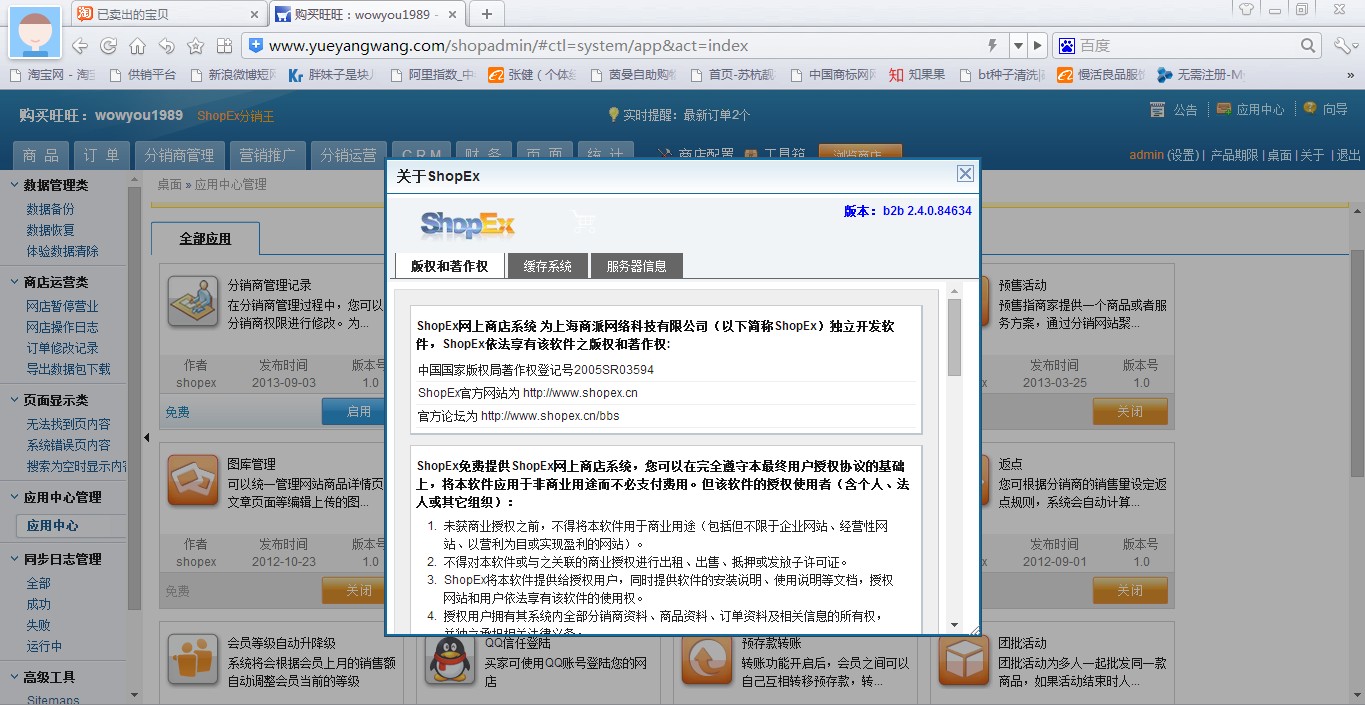Open the 分销运营 menu
This screenshot has height=705, width=1365.
[348, 155]
